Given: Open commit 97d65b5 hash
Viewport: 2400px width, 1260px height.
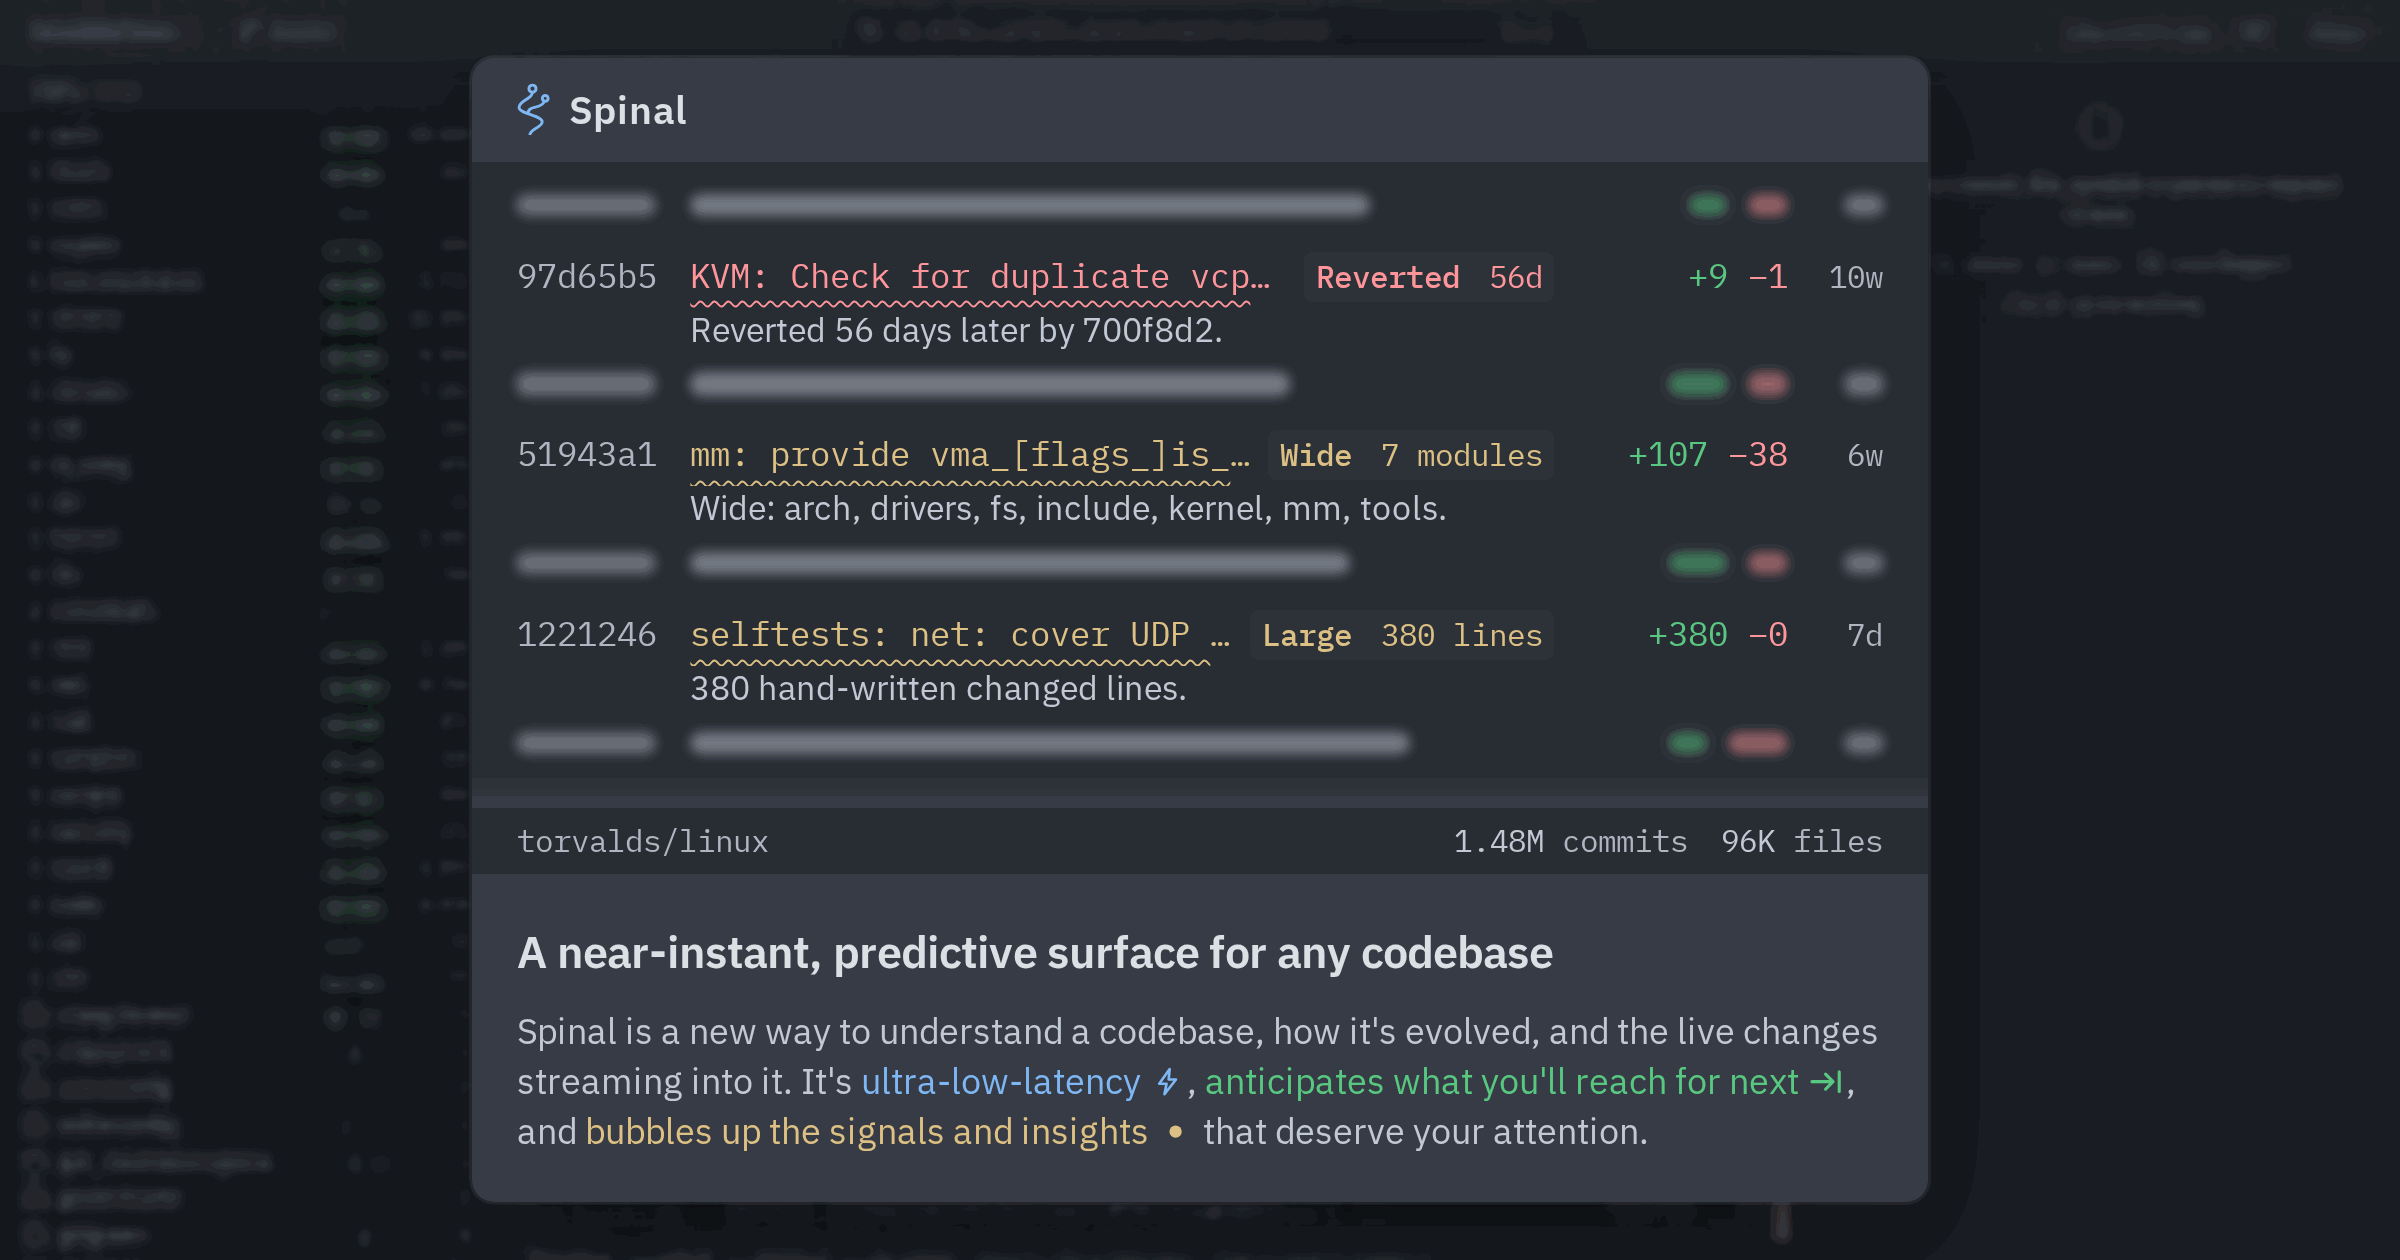Looking at the screenshot, I should (x=587, y=277).
